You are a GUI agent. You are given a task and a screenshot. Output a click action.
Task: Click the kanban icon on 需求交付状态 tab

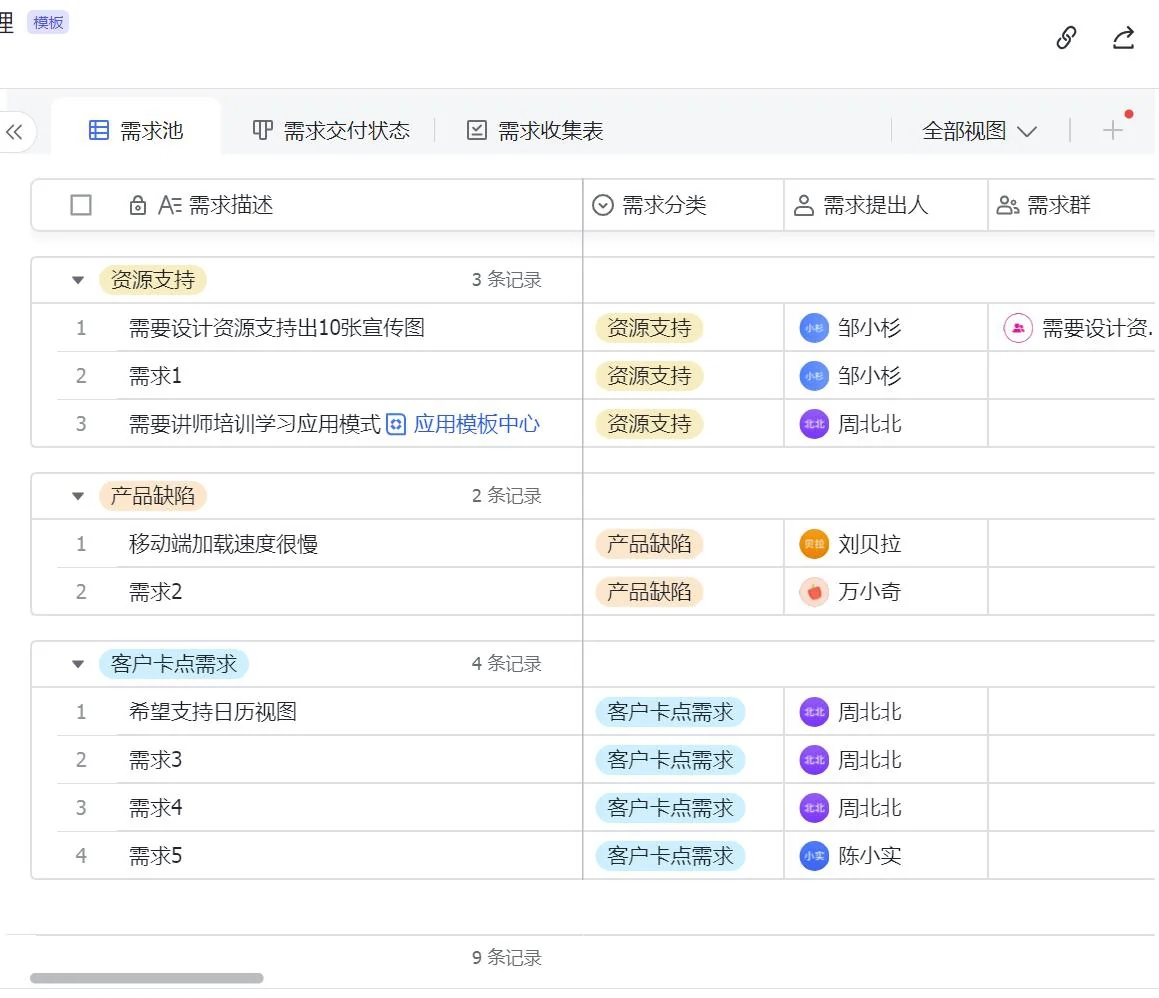(x=262, y=131)
